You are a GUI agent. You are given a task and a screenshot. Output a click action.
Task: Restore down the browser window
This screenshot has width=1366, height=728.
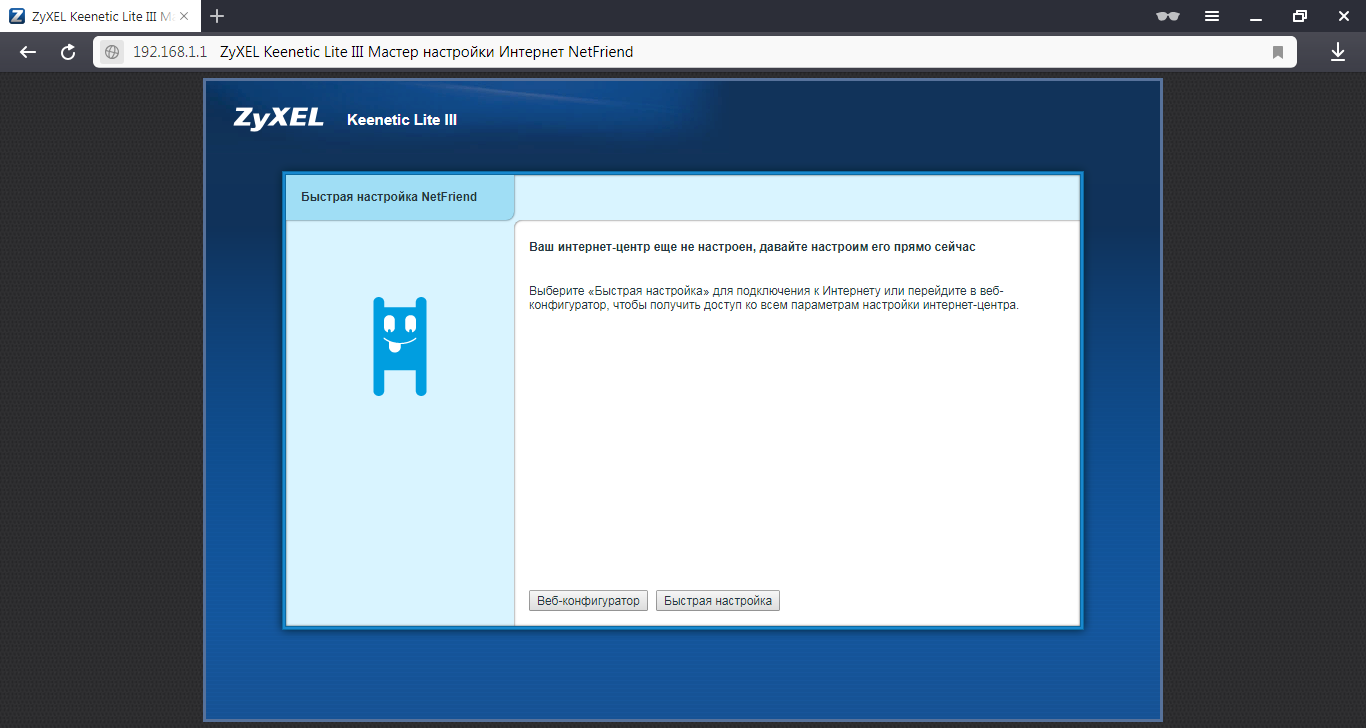(x=1299, y=16)
